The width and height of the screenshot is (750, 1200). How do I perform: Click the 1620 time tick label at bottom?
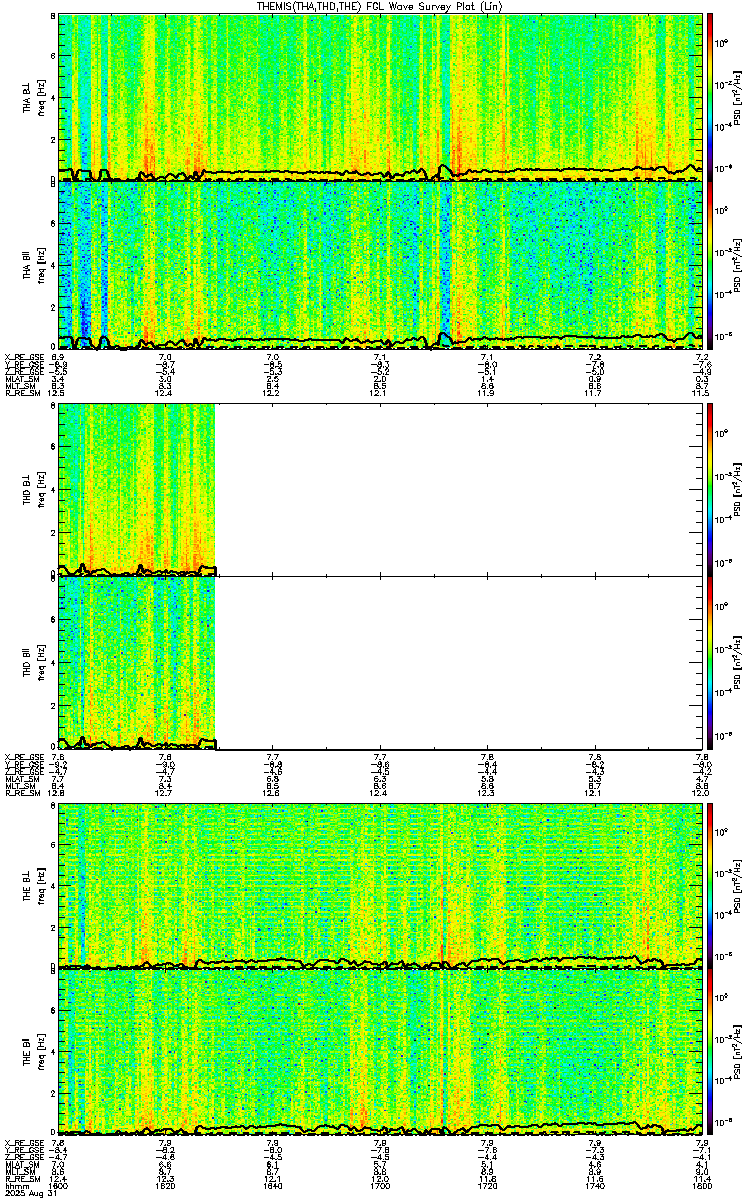pos(166,1186)
